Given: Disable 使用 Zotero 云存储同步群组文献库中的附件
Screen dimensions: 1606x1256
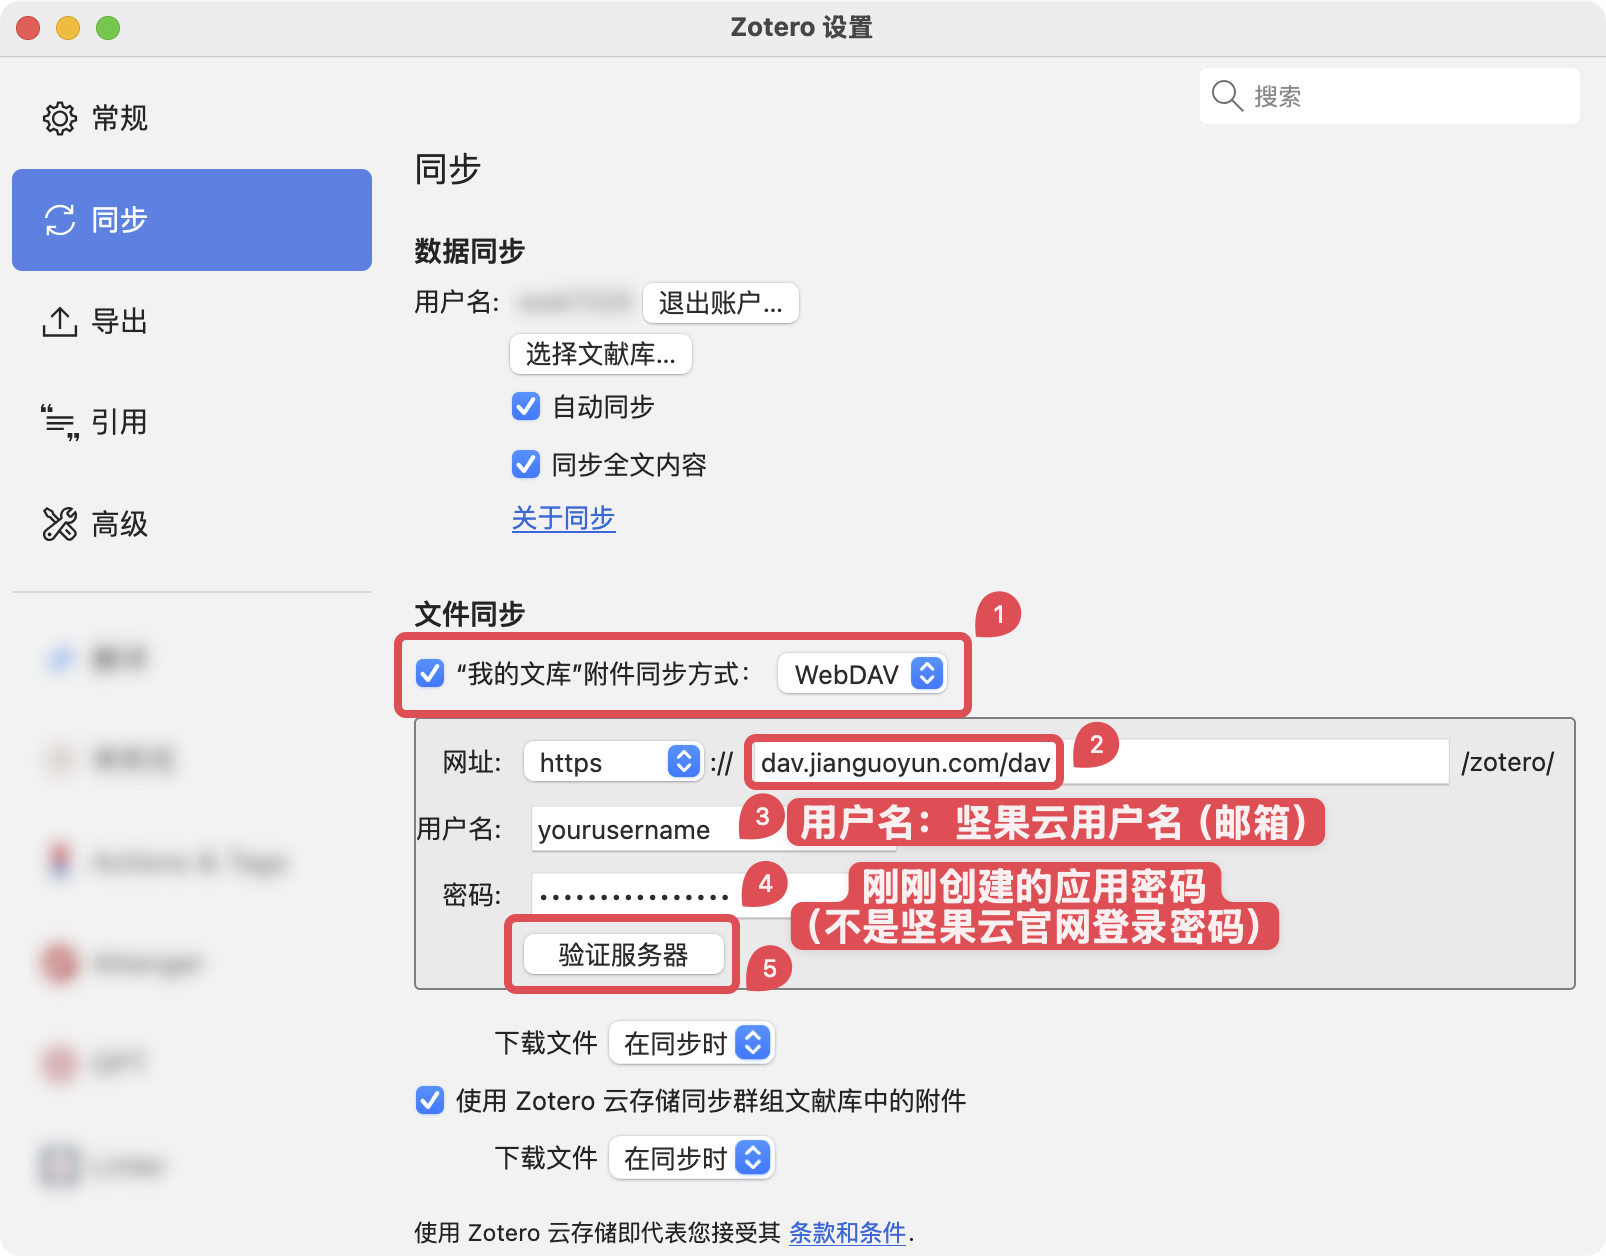Looking at the screenshot, I should (x=429, y=1101).
